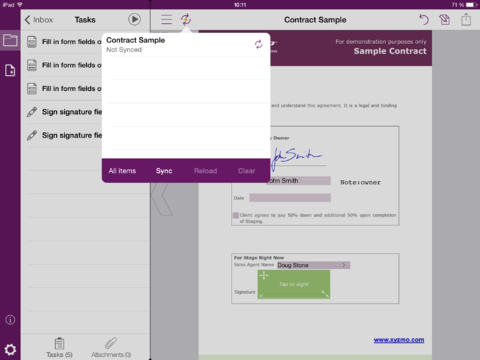
Task: Tap the Wi-Fi status icon
Action: (x=20, y=4)
